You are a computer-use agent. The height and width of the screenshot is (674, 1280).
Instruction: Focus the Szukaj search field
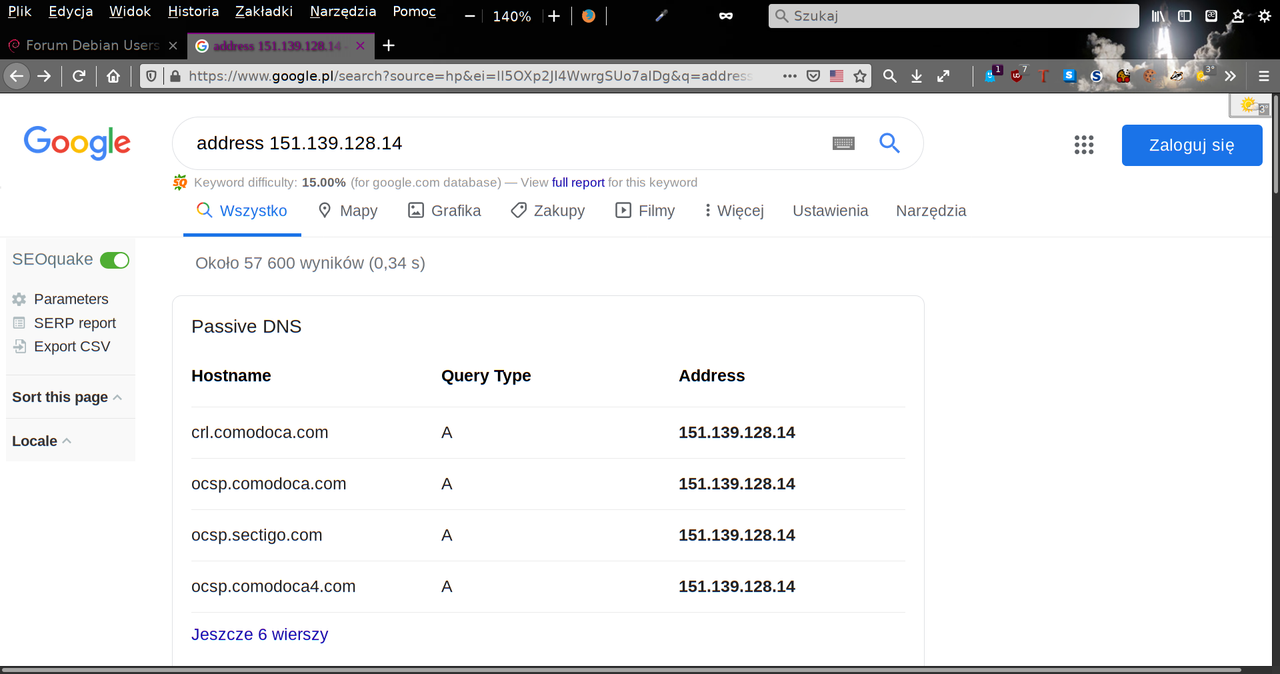point(954,16)
